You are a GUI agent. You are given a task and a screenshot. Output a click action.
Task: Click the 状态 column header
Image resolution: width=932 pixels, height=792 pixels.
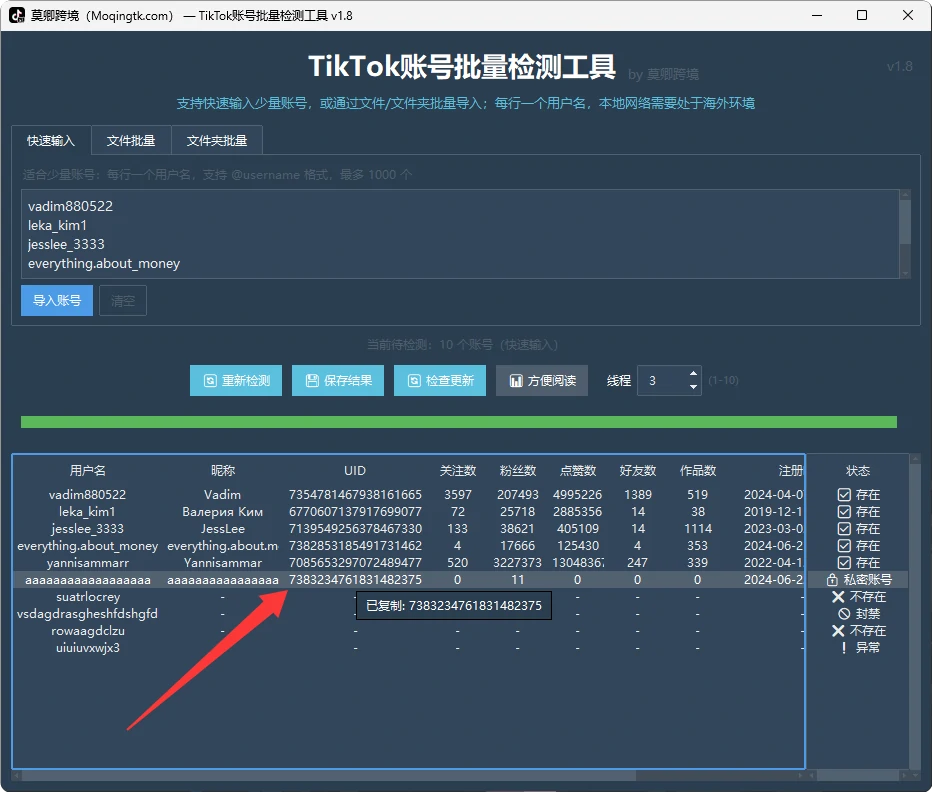[x=858, y=471]
